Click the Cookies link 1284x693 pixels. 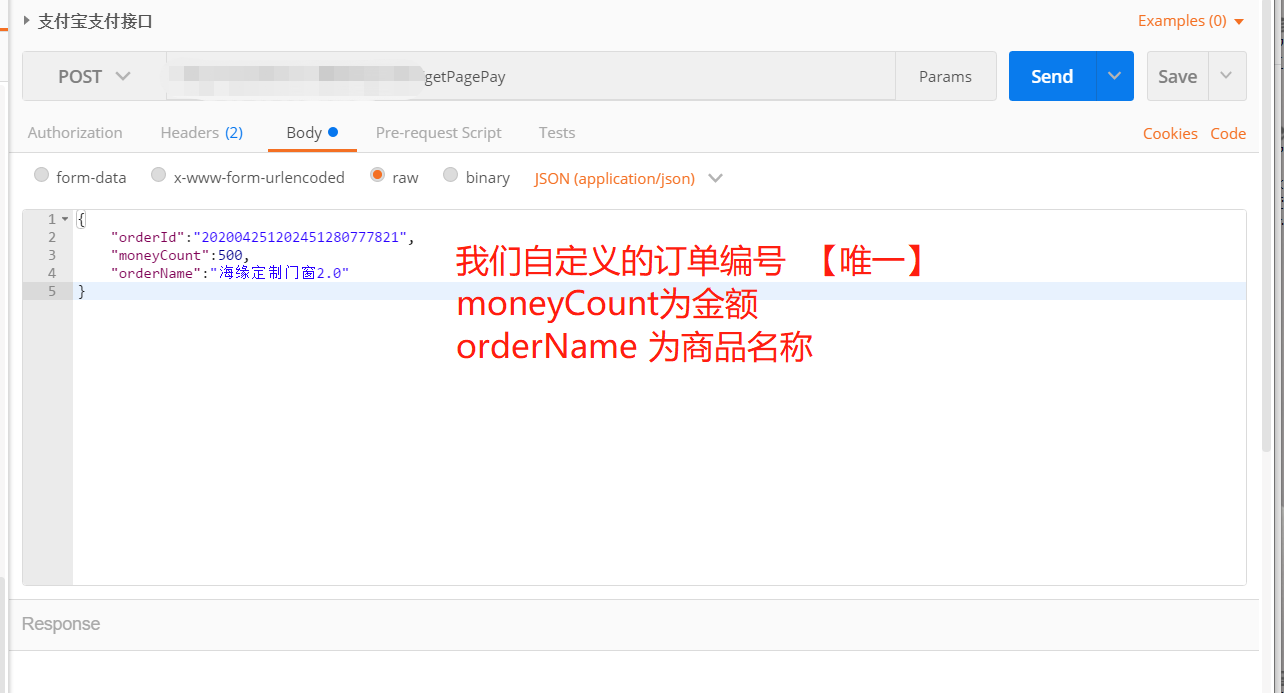[1170, 132]
